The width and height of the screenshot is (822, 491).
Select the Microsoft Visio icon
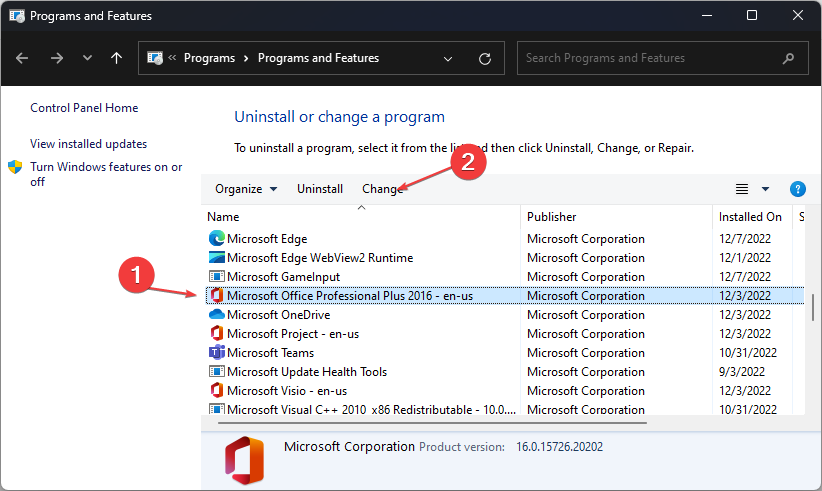coord(217,390)
